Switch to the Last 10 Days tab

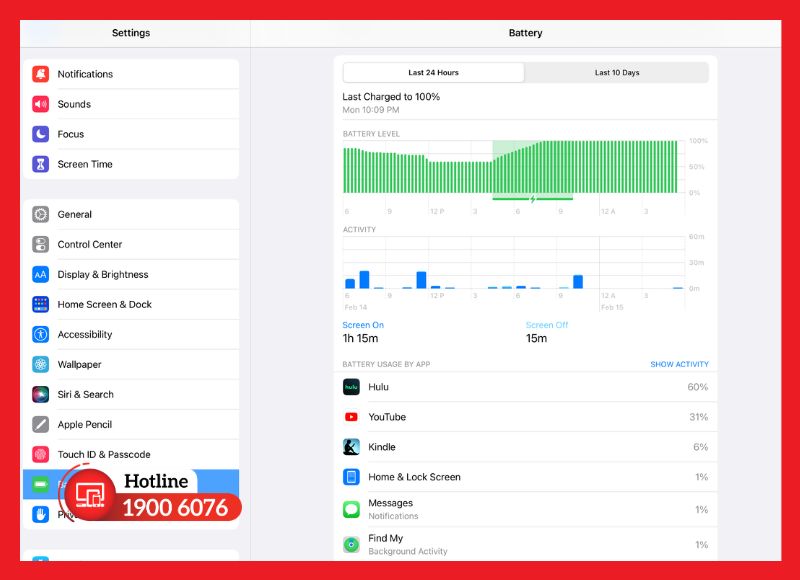tap(616, 73)
